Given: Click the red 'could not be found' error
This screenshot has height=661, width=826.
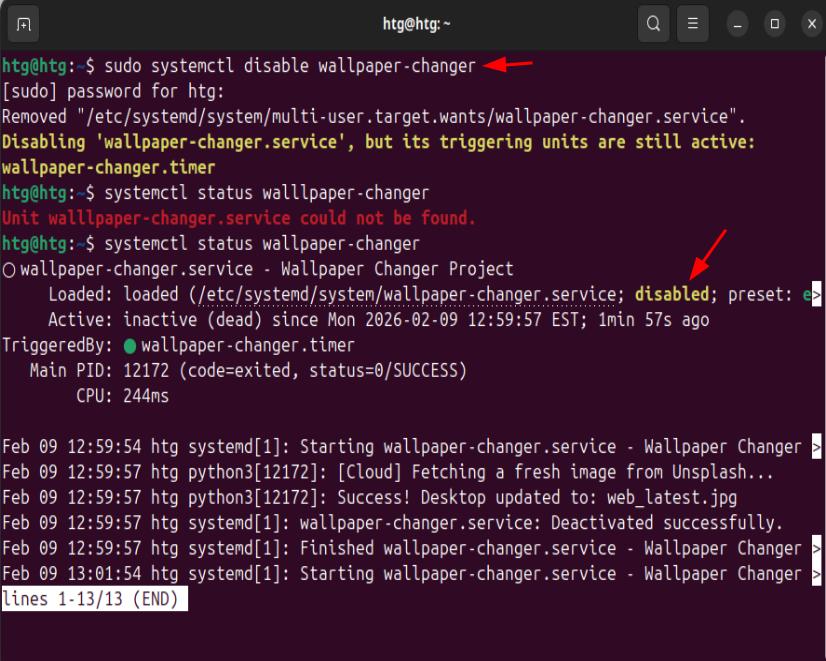Looking at the screenshot, I should click(x=239, y=218).
